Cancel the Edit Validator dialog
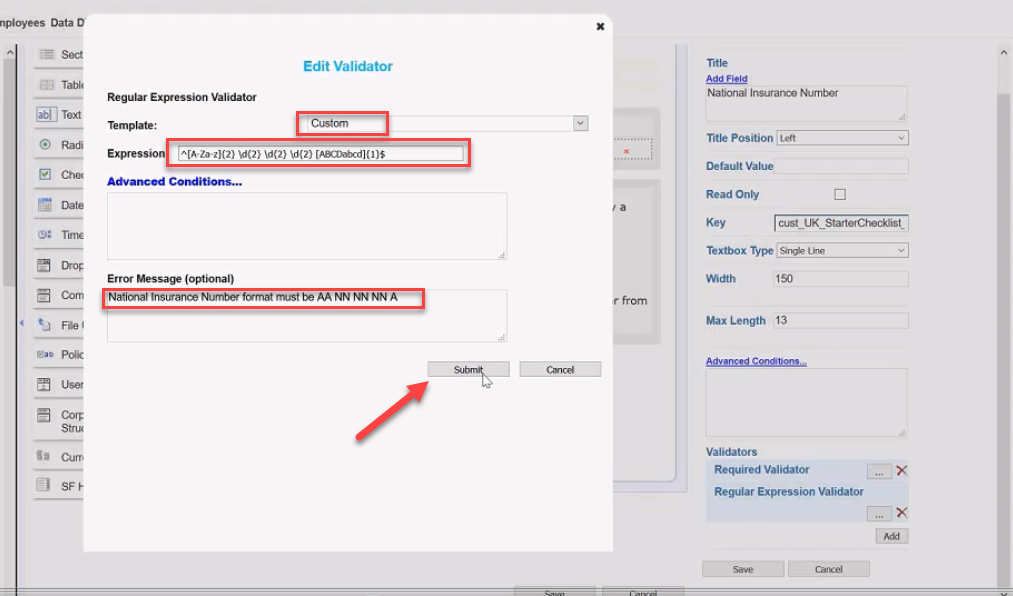This screenshot has width=1013, height=596. [560, 369]
